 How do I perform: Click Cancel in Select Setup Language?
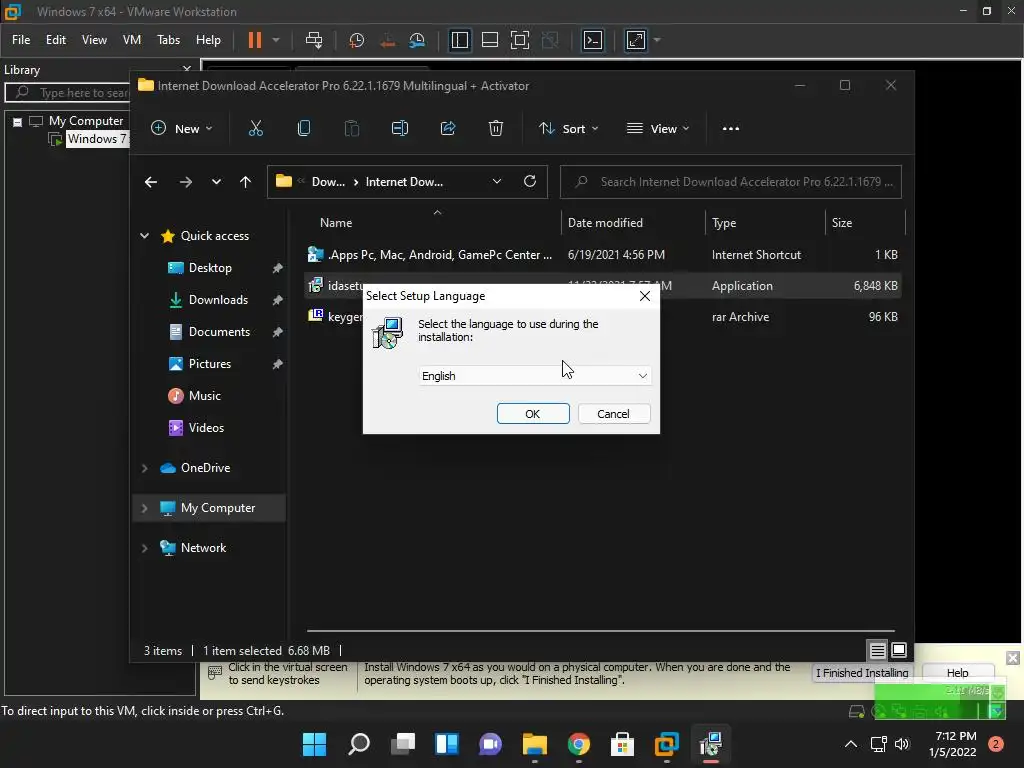coord(613,413)
